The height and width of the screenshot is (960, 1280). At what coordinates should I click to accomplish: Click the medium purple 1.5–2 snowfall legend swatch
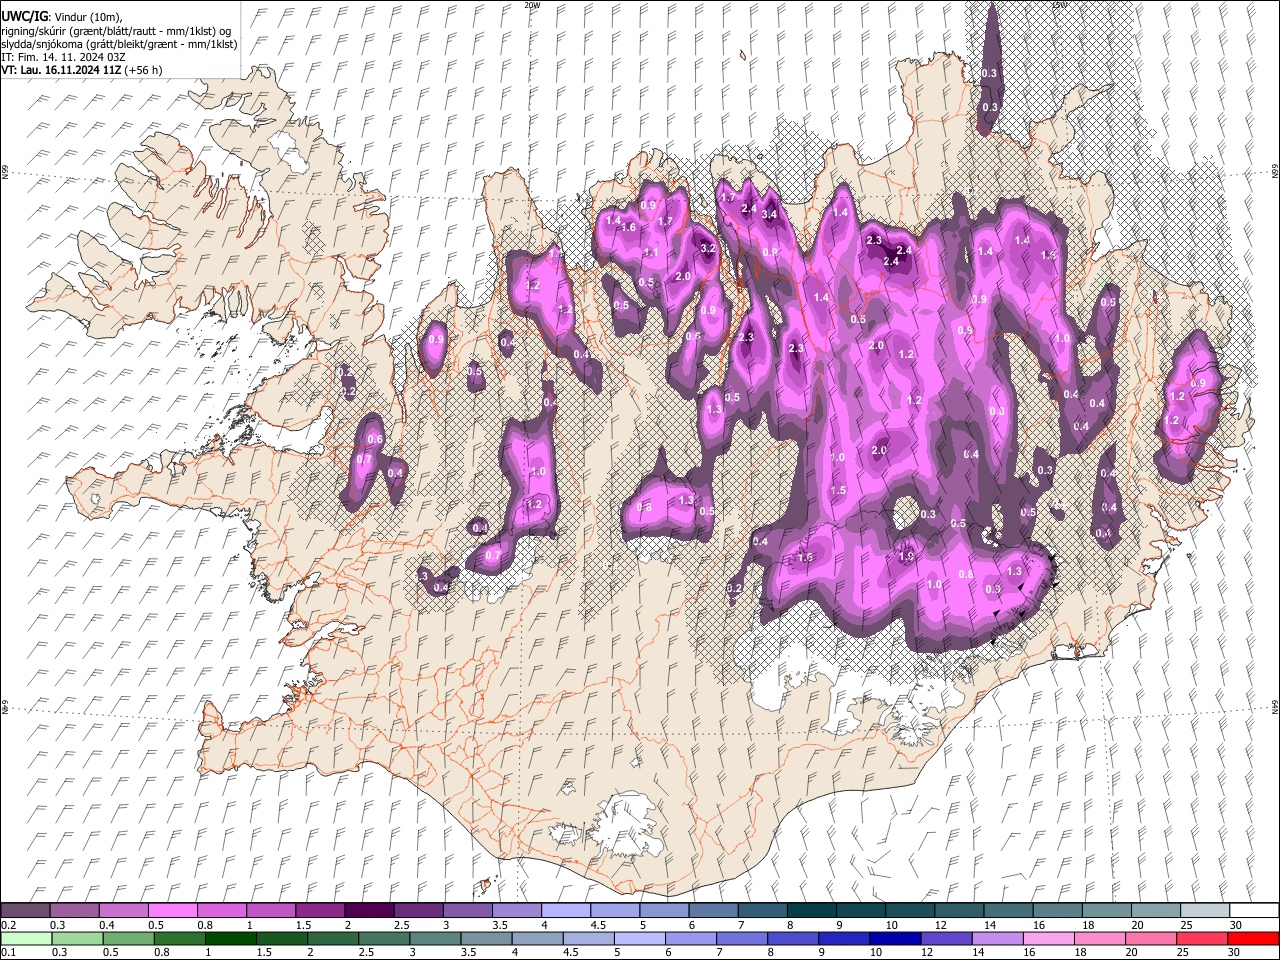(320, 911)
